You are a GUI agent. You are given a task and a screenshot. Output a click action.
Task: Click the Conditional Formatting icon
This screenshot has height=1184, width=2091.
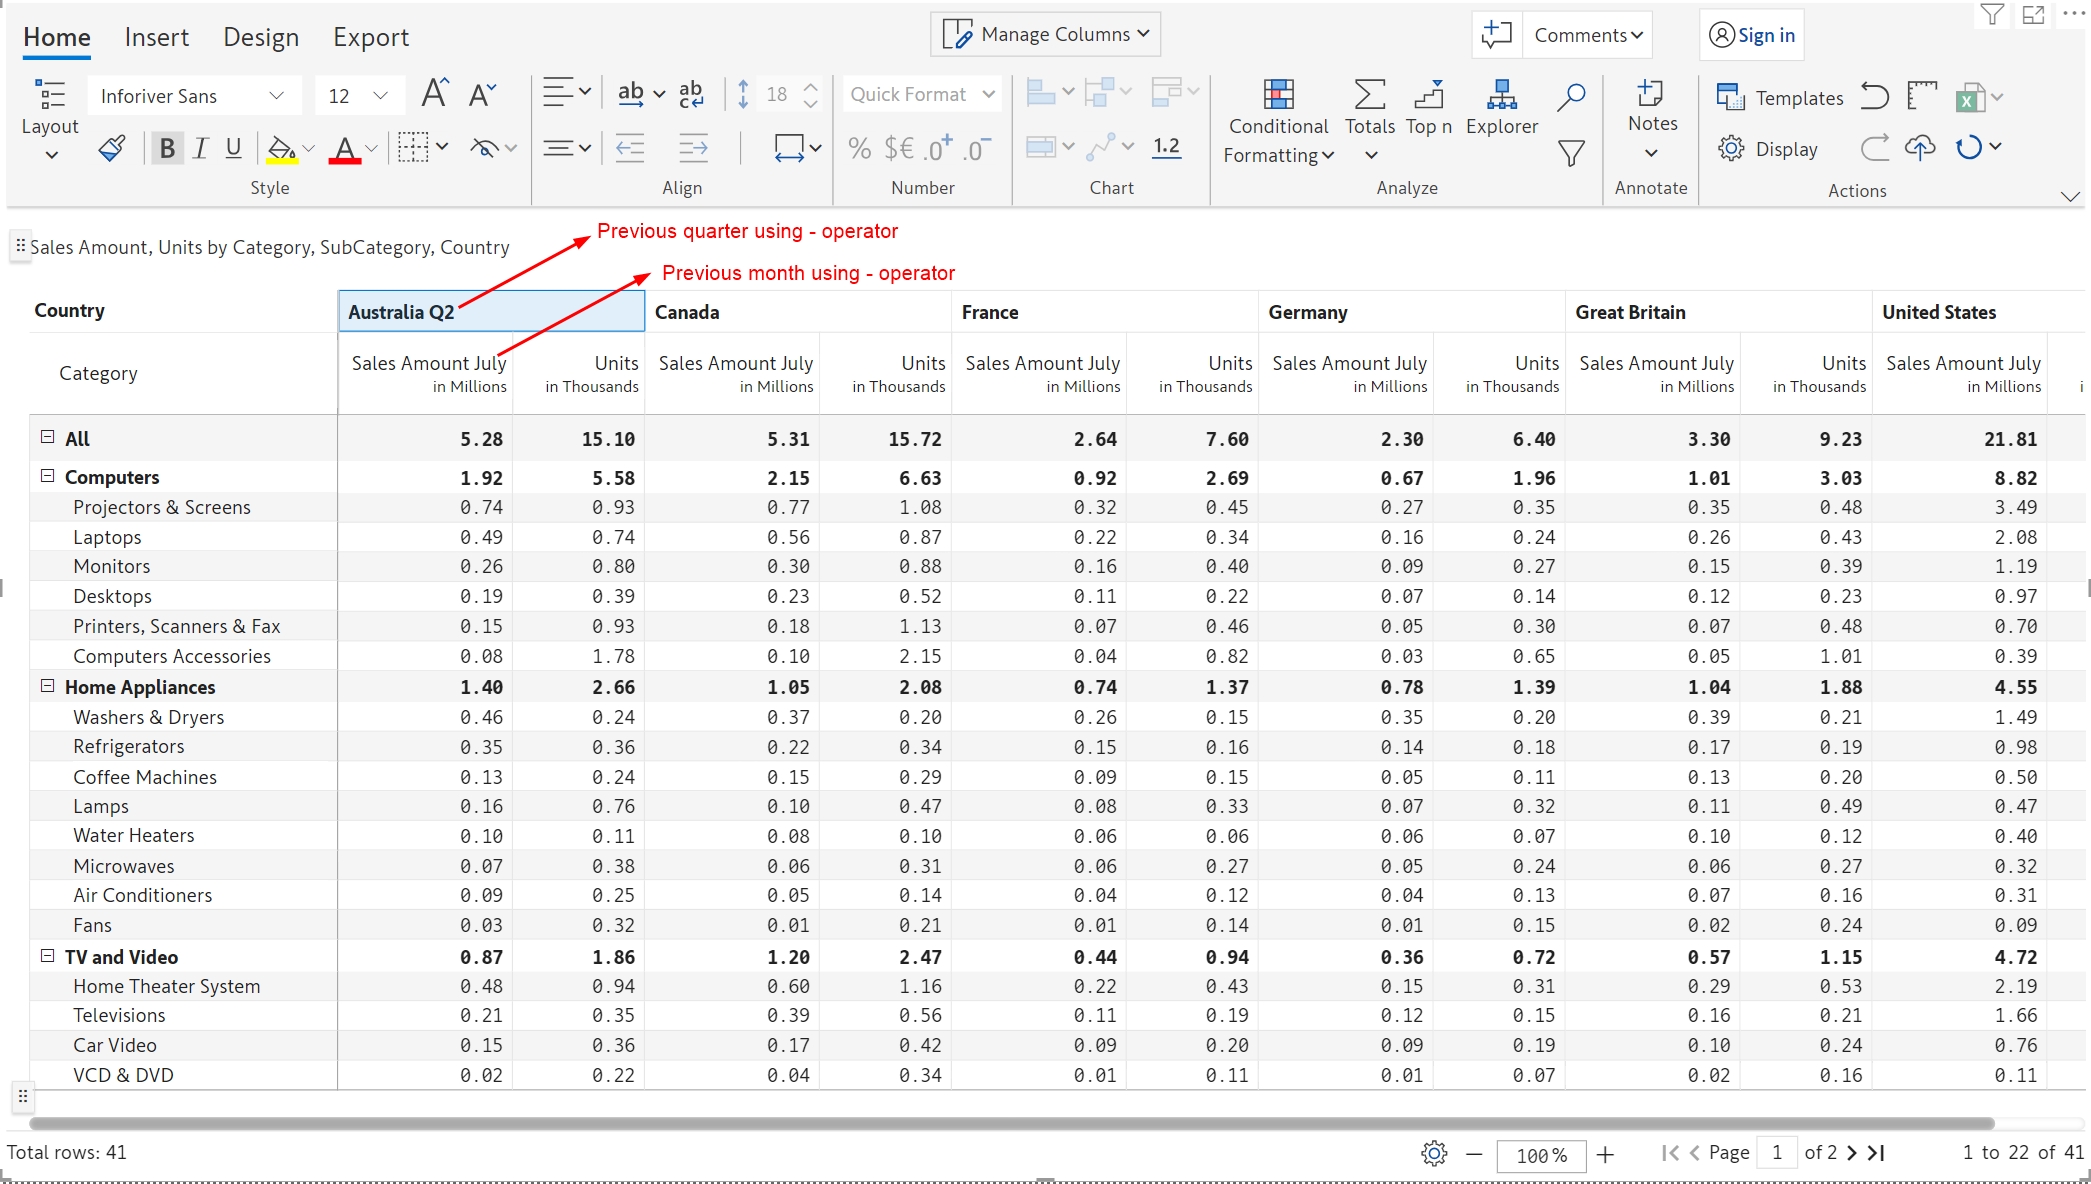(x=1278, y=95)
